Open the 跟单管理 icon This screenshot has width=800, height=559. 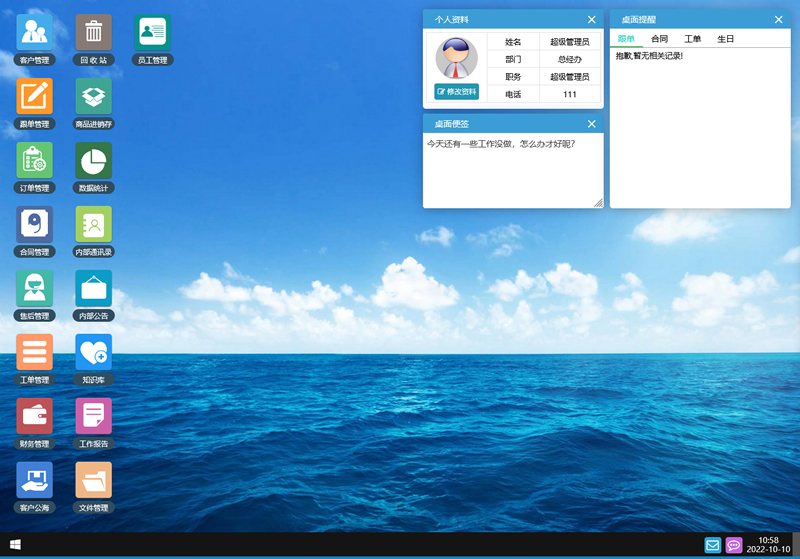click(34, 96)
